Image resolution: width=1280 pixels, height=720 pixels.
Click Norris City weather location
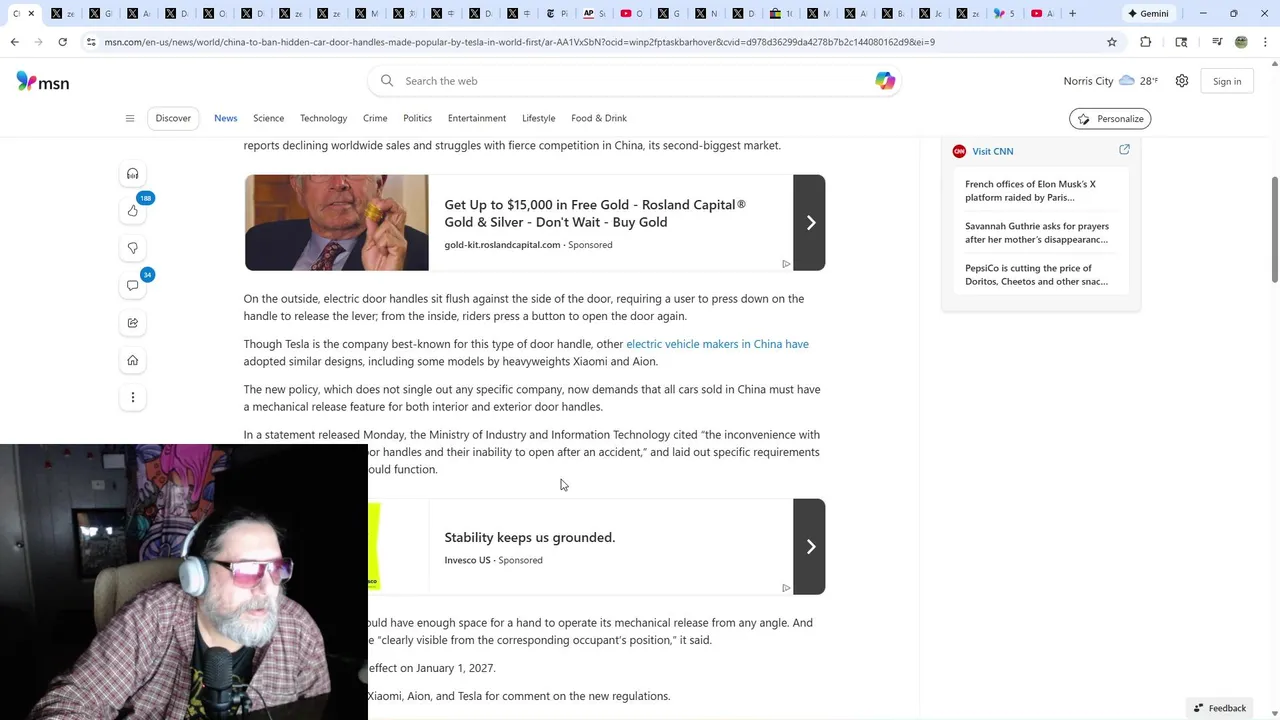(x=1088, y=81)
